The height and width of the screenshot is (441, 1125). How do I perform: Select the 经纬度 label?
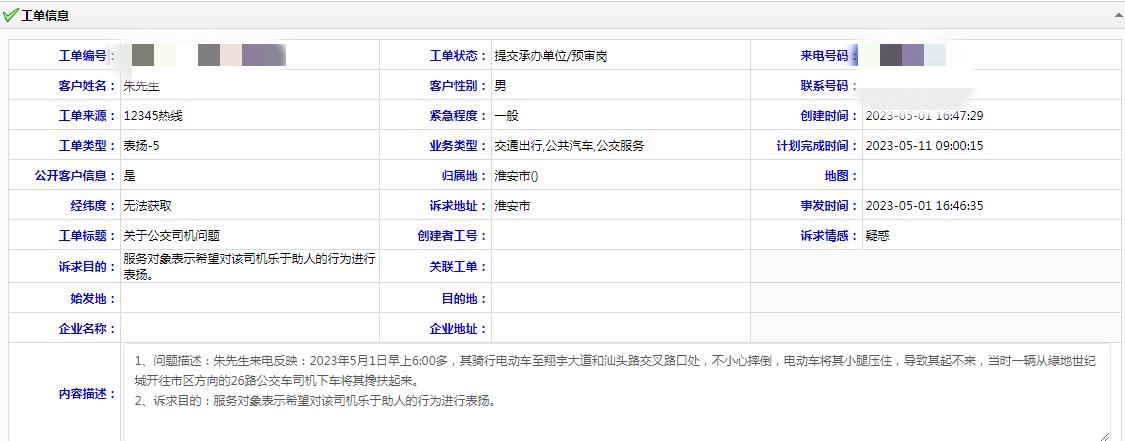pyautogui.click(x=93, y=206)
